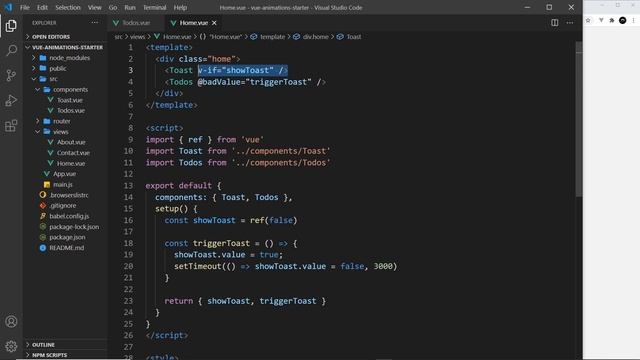Open package.json in the file tree

click(67, 237)
